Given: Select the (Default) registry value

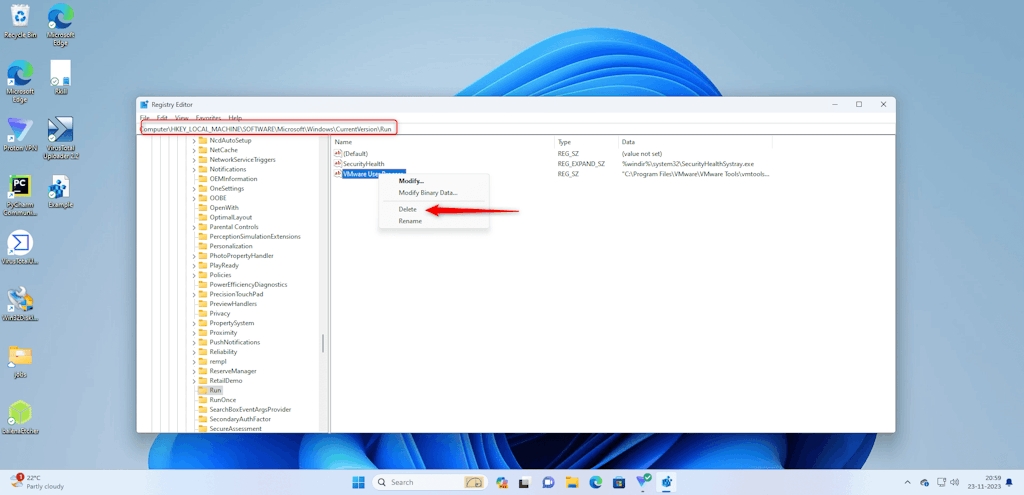Looking at the screenshot, I should 351,153.
